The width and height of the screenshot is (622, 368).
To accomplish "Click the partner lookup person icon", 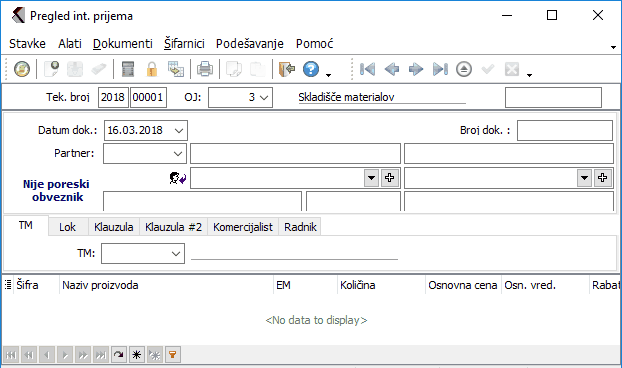I will [177, 178].
